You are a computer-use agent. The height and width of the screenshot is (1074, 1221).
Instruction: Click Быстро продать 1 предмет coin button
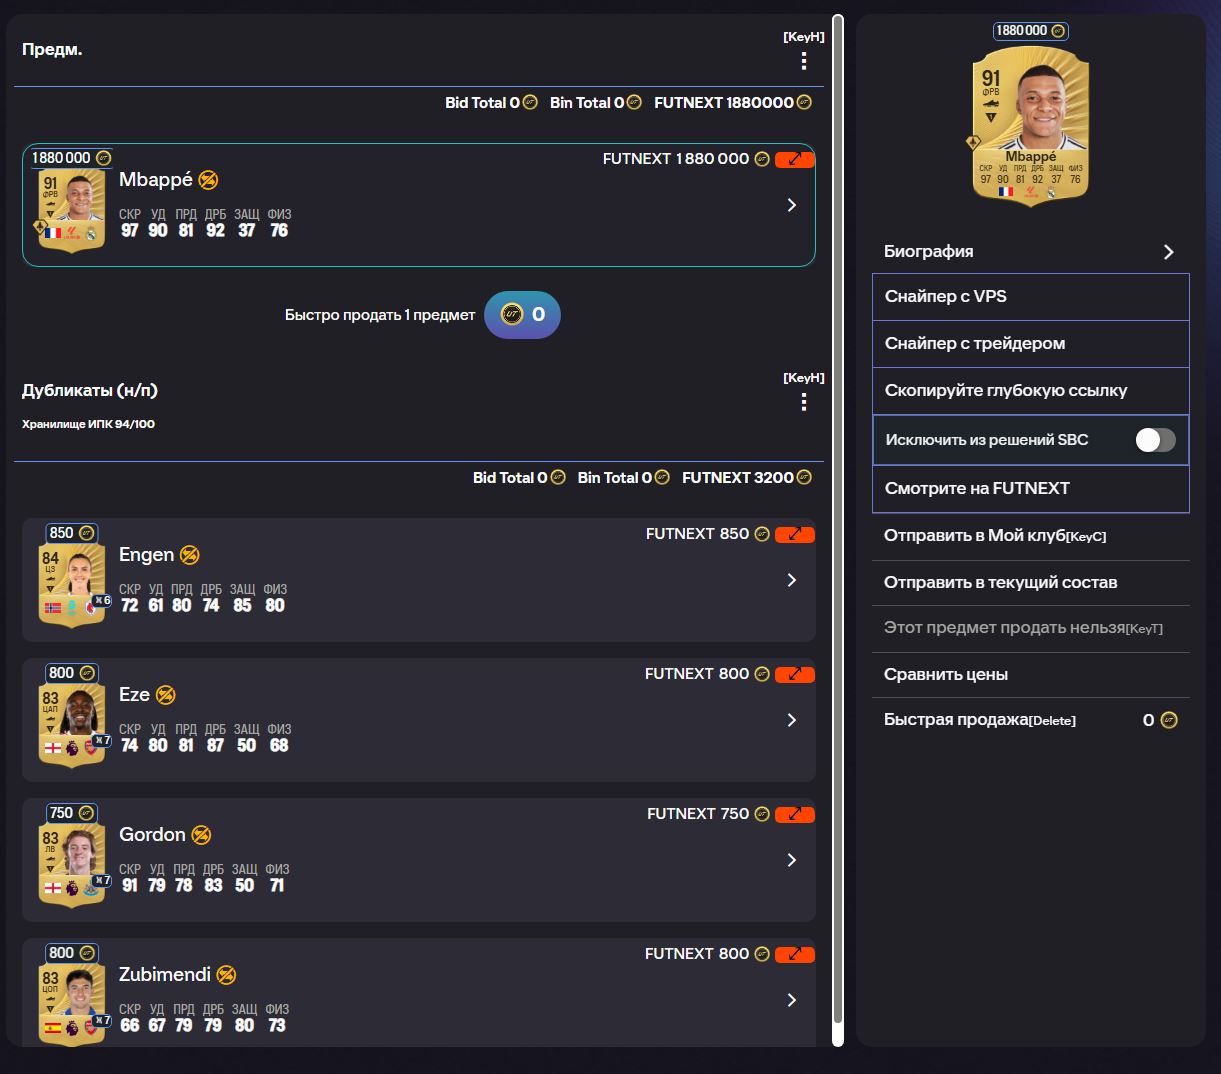(x=522, y=315)
